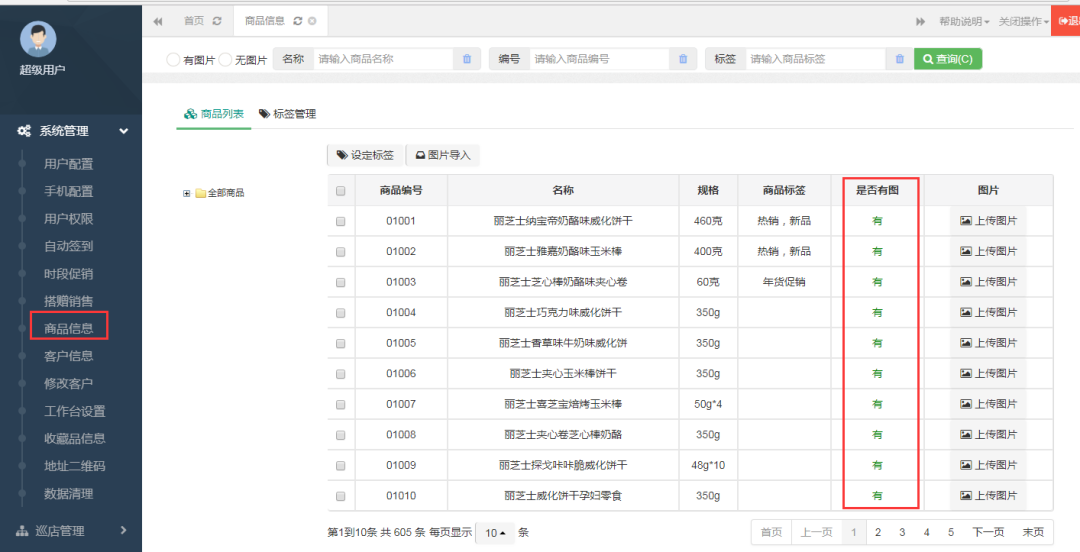Screen dimensions: 1080x552
Task: Upload image for product 01007
Action: [988, 404]
